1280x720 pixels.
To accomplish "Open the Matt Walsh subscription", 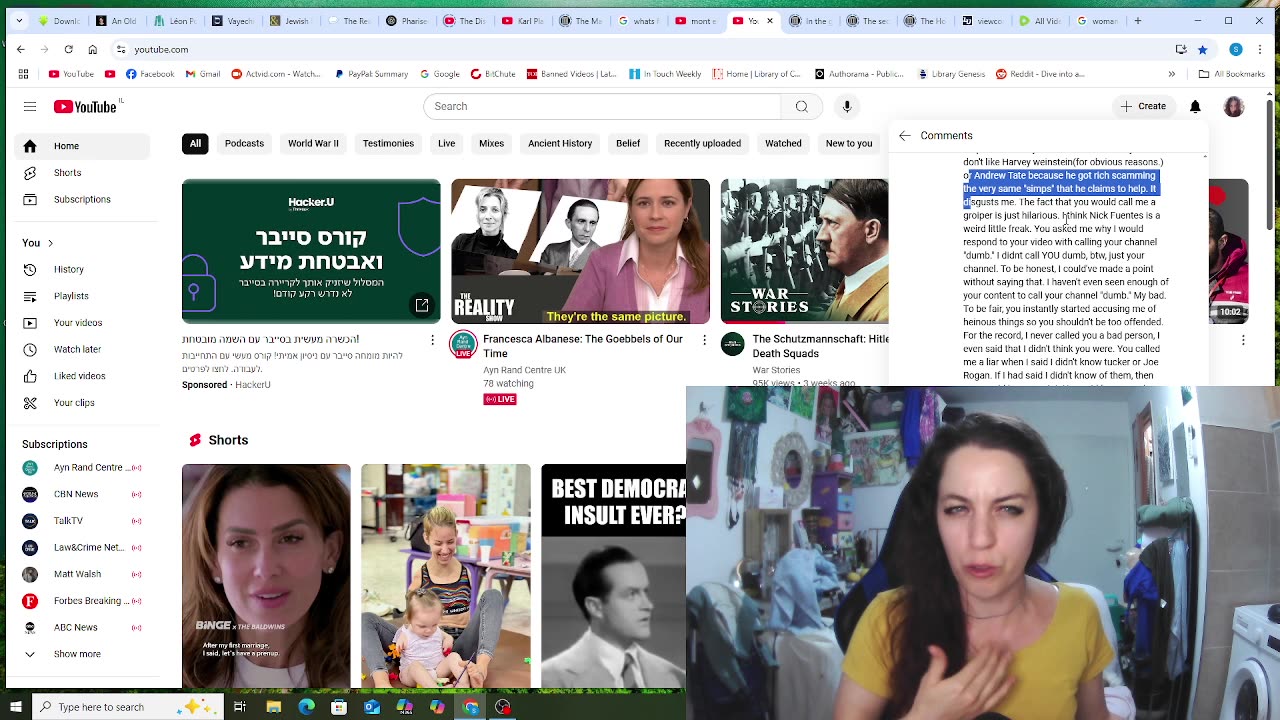I will click(x=81, y=575).
